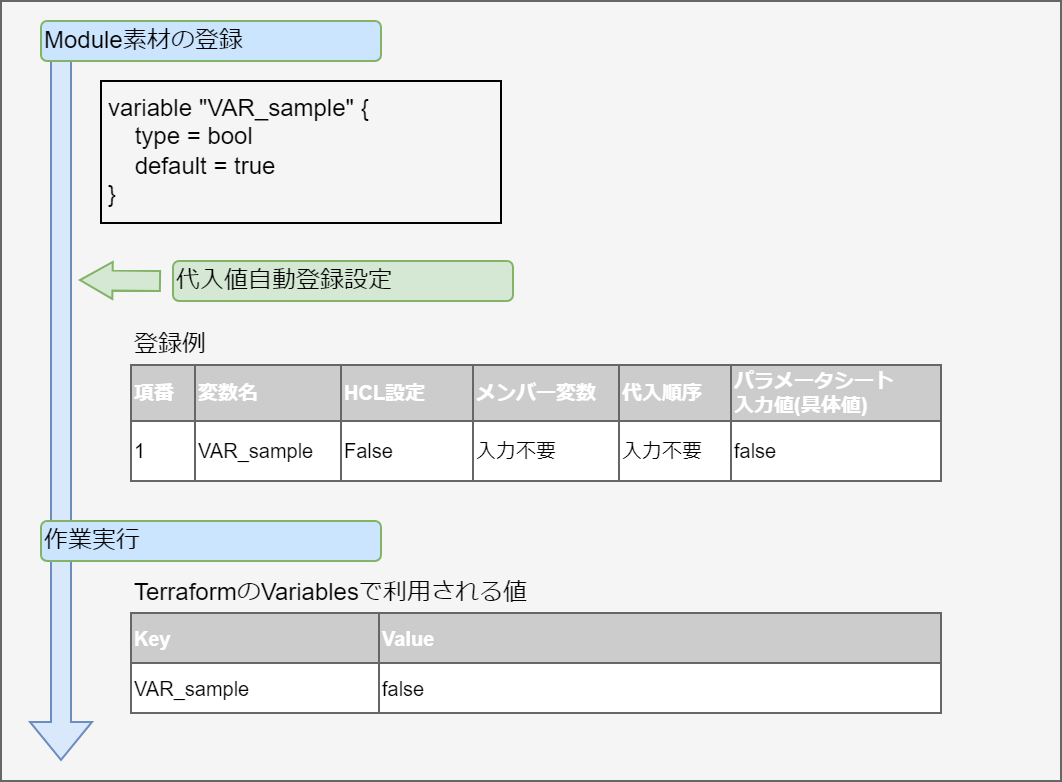Select the メンバー変数 column header

coord(545,393)
